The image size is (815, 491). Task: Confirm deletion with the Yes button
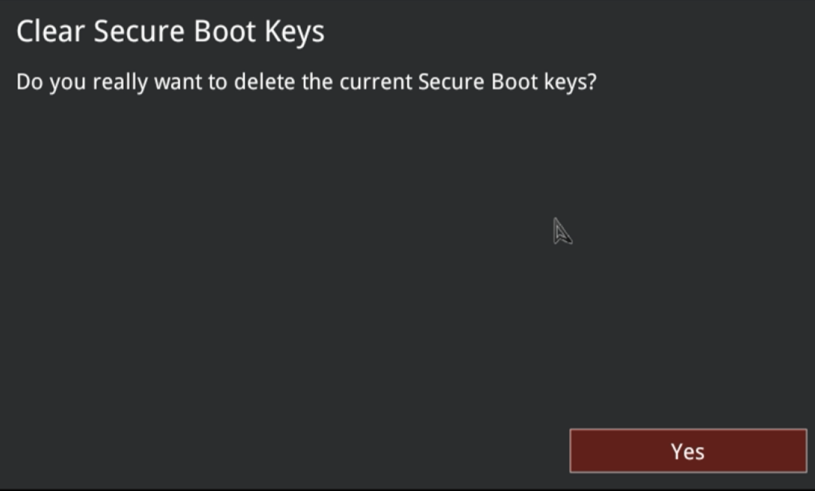tap(687, 451)
